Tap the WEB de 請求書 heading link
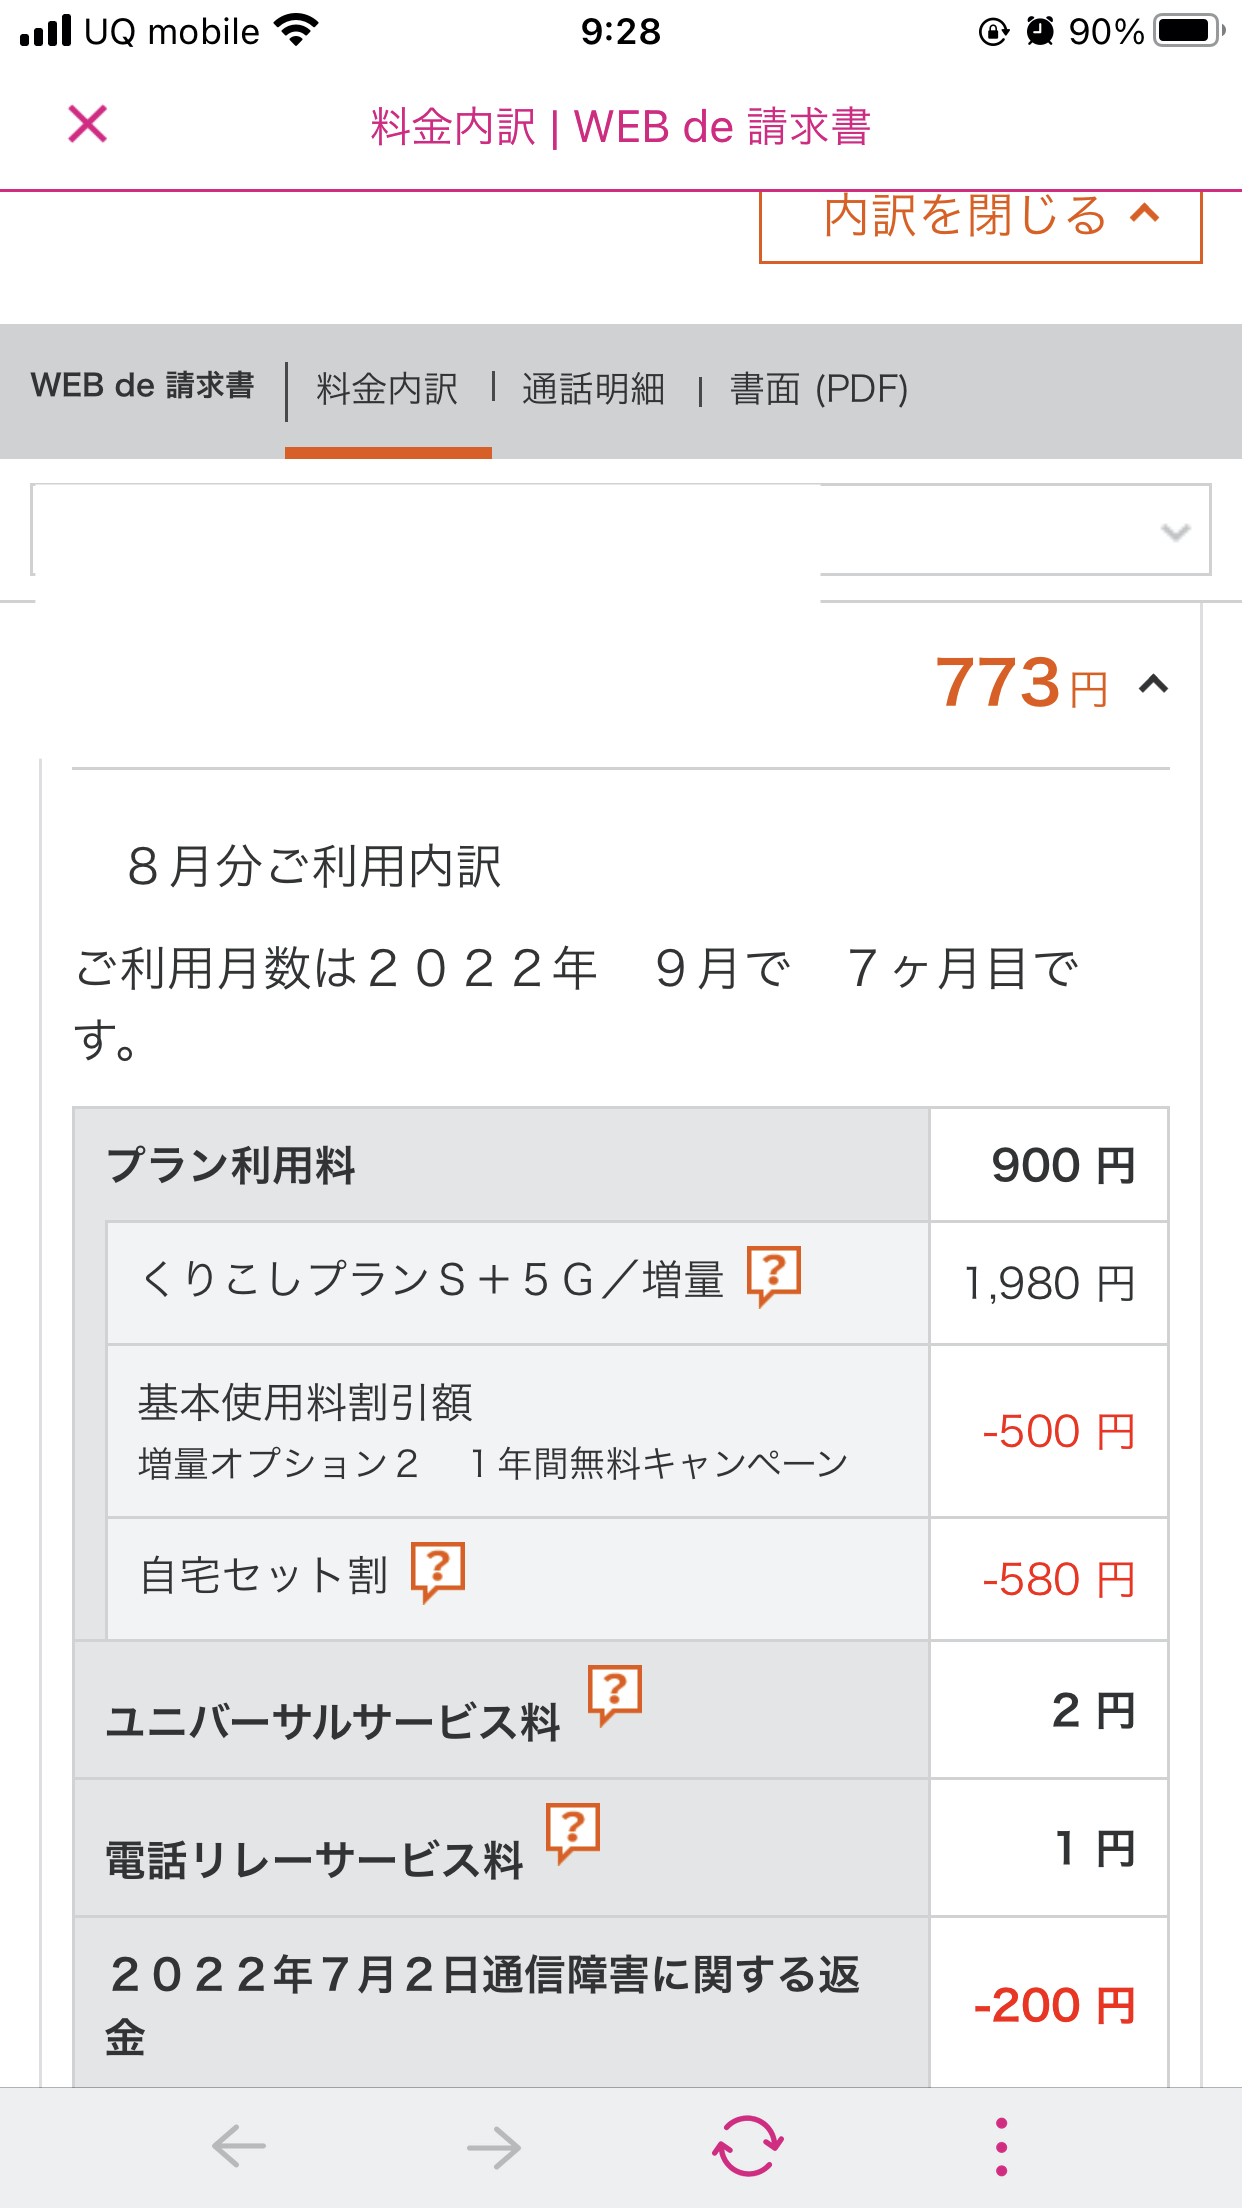The image size is (1242, 2208). point(143,386)
